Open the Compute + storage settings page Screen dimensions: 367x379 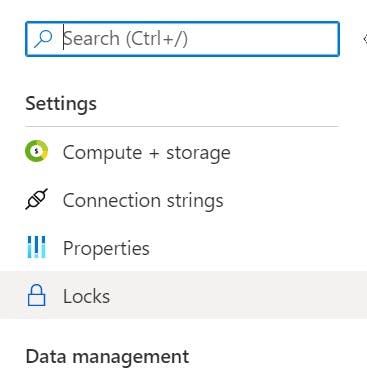146,153
